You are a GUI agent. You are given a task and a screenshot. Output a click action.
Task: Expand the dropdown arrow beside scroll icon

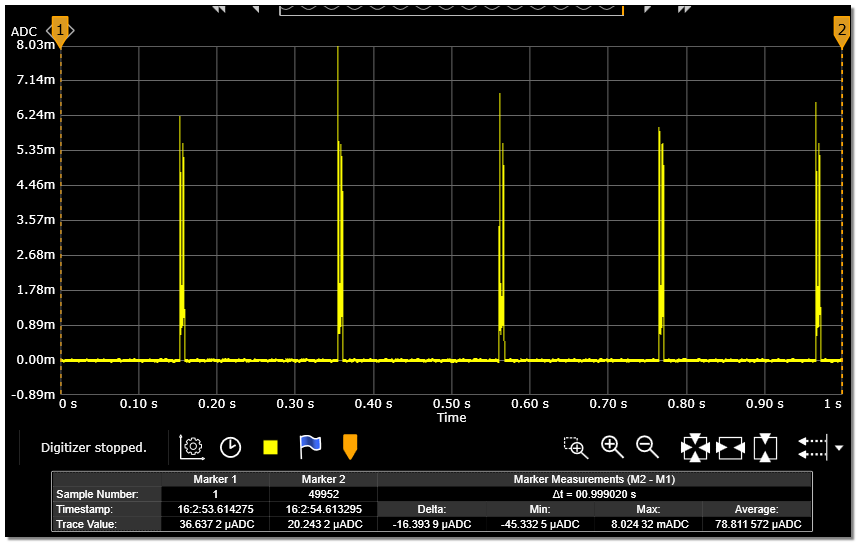coord(840,448)
